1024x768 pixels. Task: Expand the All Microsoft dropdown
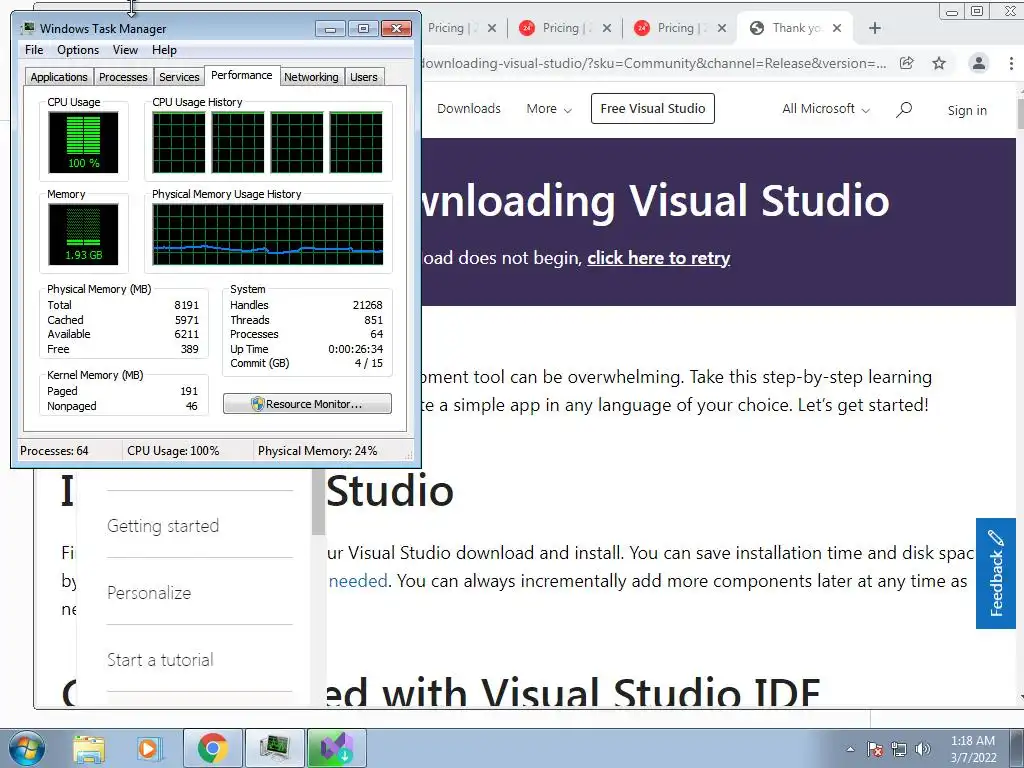826,109
